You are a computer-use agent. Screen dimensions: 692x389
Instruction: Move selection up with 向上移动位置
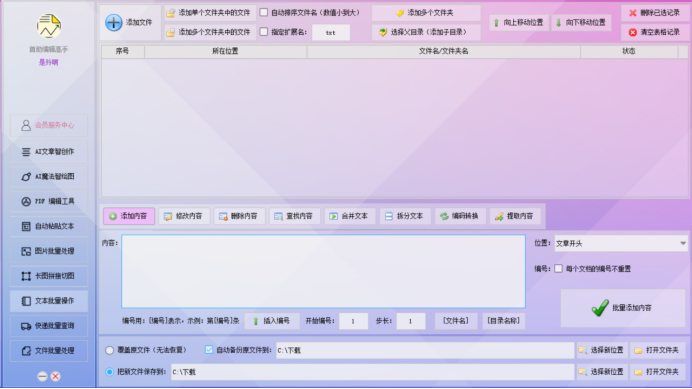click(519, 23)
